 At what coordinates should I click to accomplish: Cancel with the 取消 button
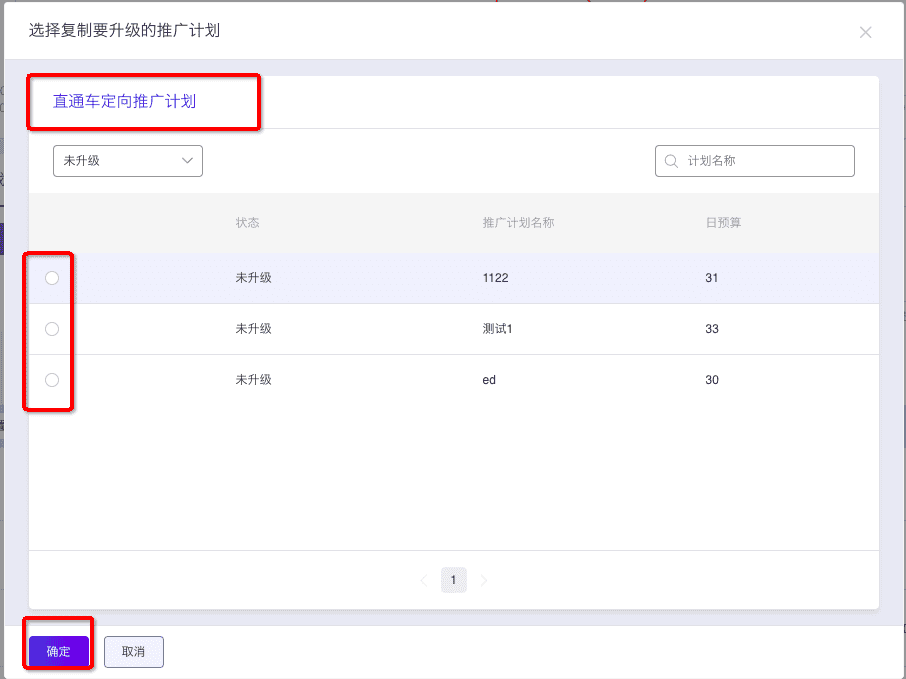click(133, 651)
